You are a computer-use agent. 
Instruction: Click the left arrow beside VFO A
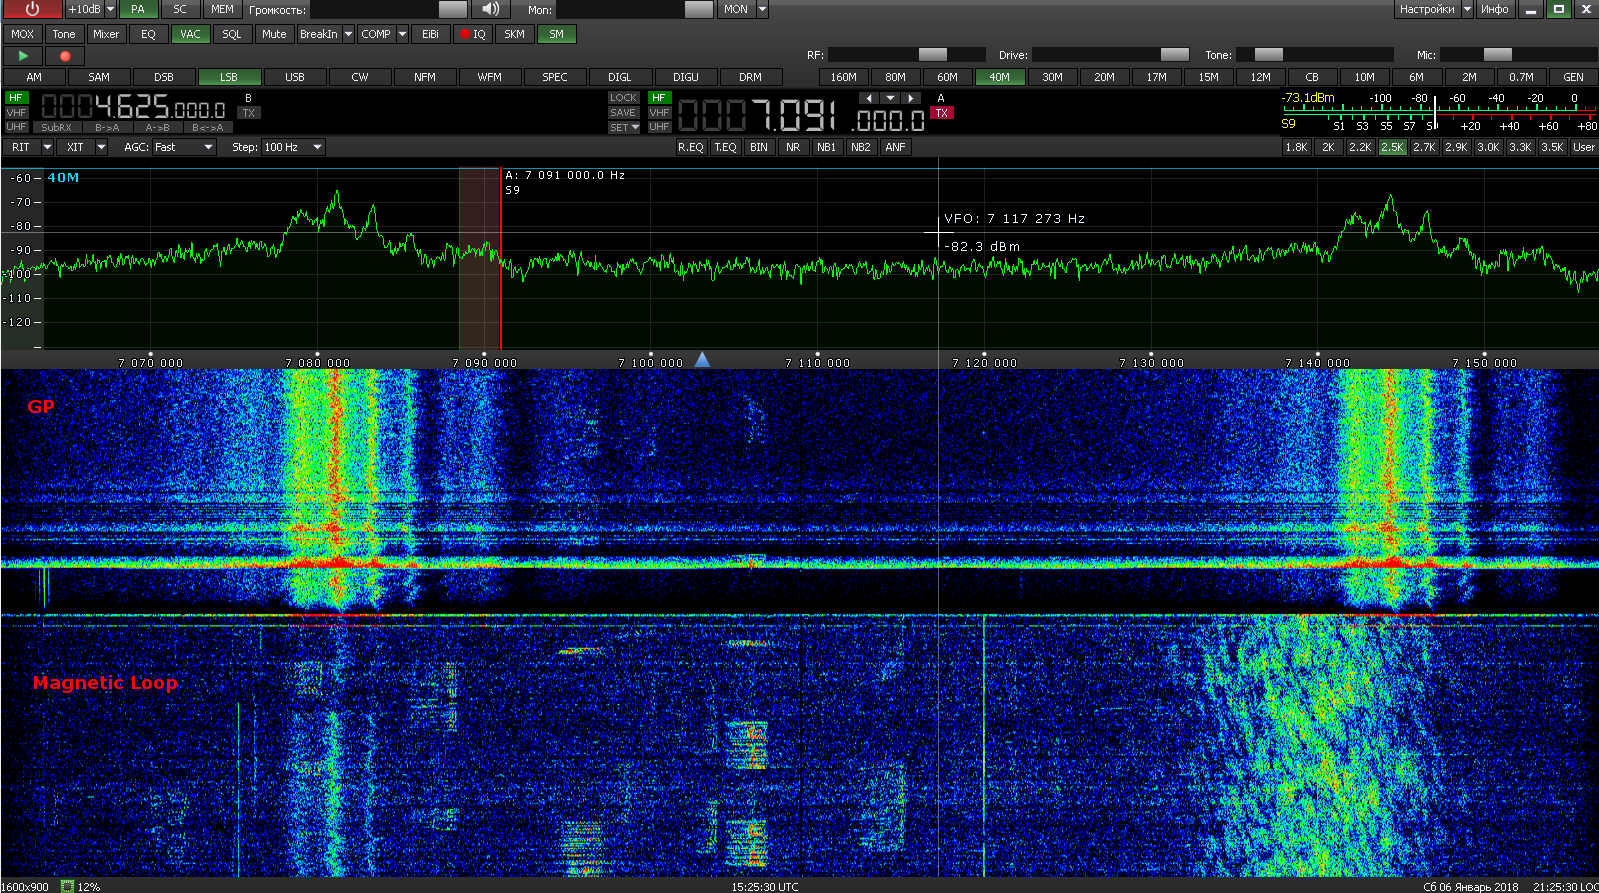point(869,98)
